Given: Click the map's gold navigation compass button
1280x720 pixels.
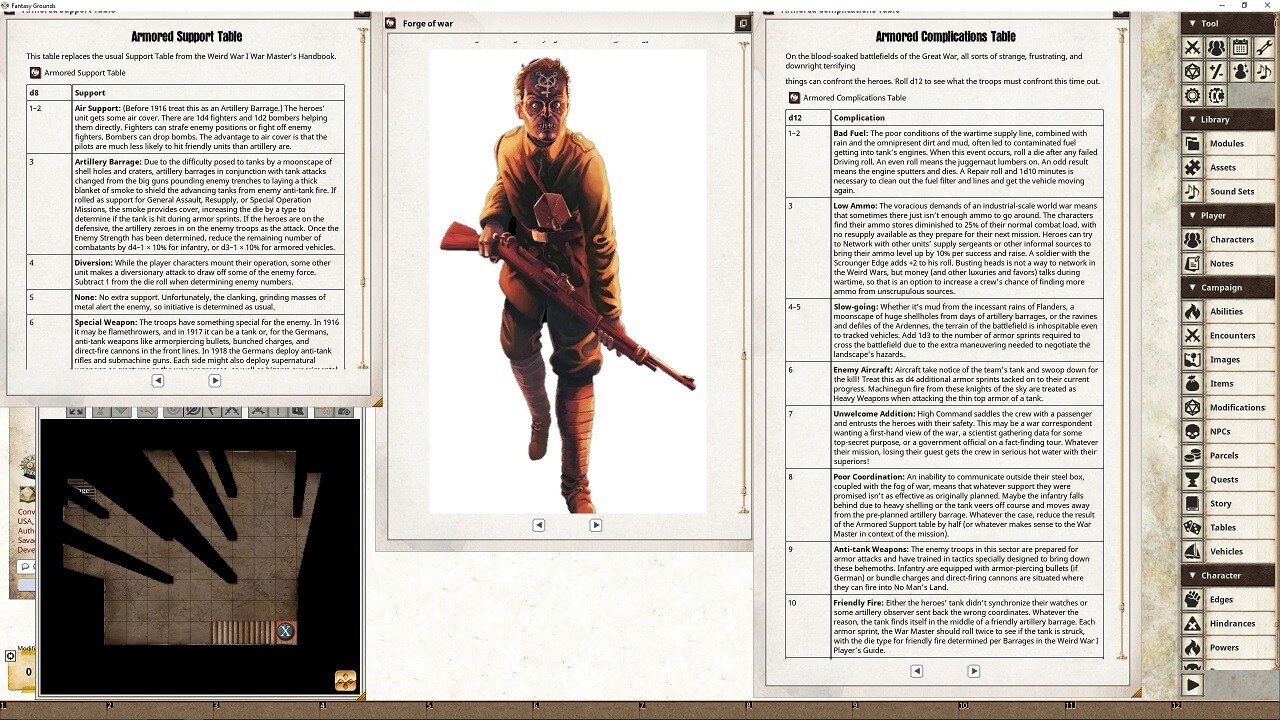Looking at the screenshot, I should (x=345, y=680).
